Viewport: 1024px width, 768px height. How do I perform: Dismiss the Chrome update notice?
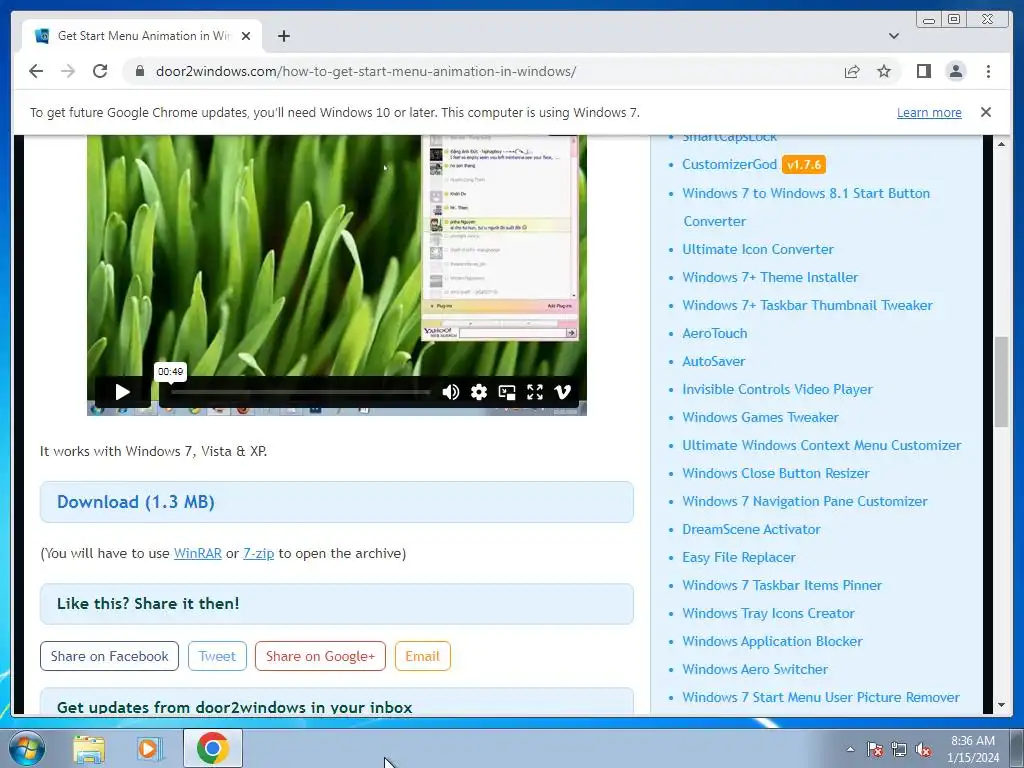click(985, 112)
